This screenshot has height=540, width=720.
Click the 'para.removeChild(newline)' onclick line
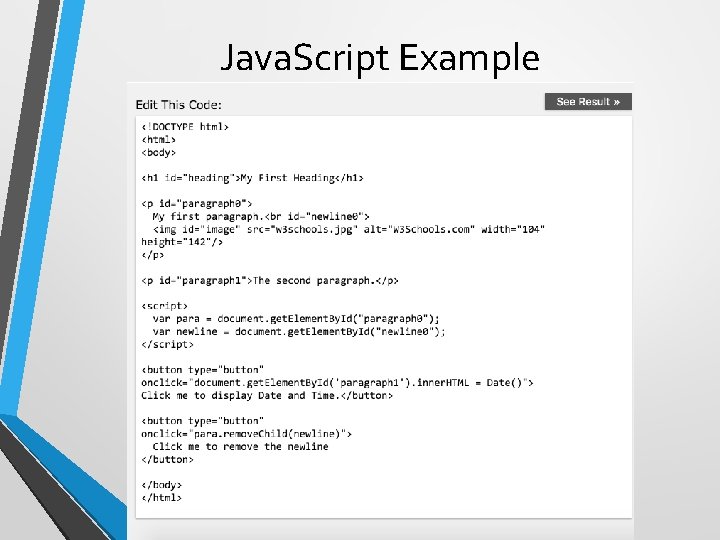247,434
